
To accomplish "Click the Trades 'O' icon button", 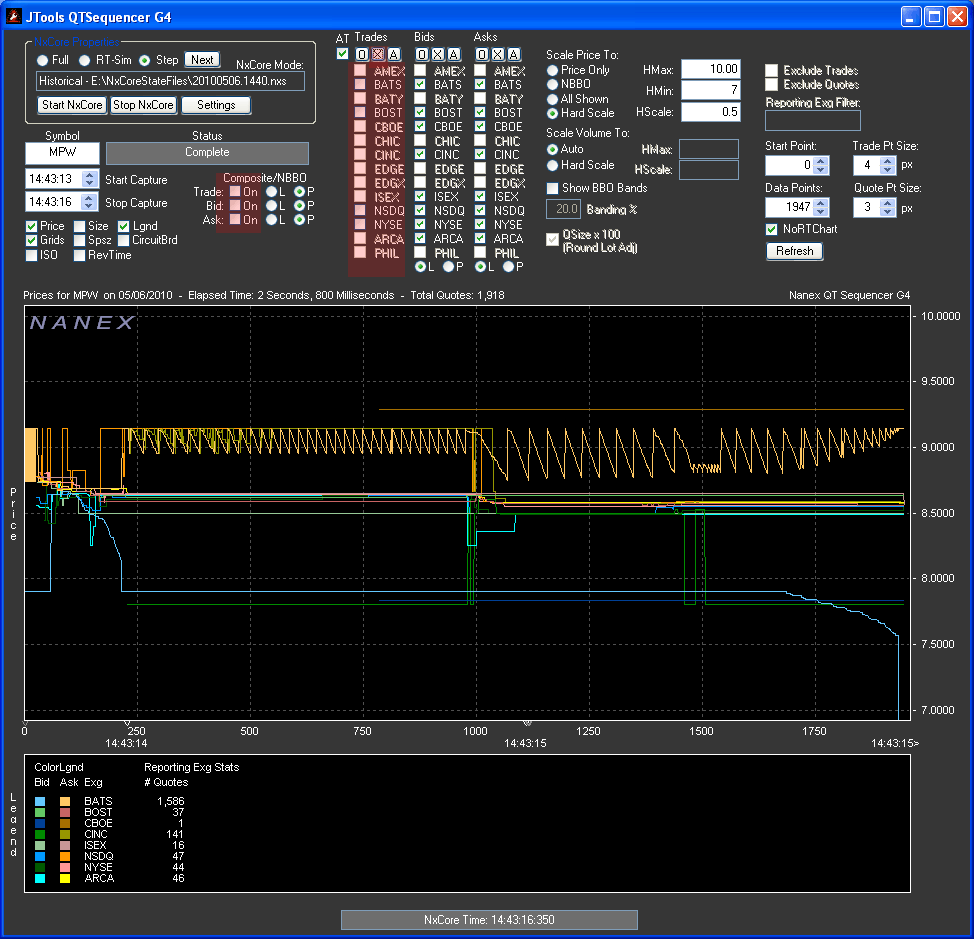I will point(362,55).
